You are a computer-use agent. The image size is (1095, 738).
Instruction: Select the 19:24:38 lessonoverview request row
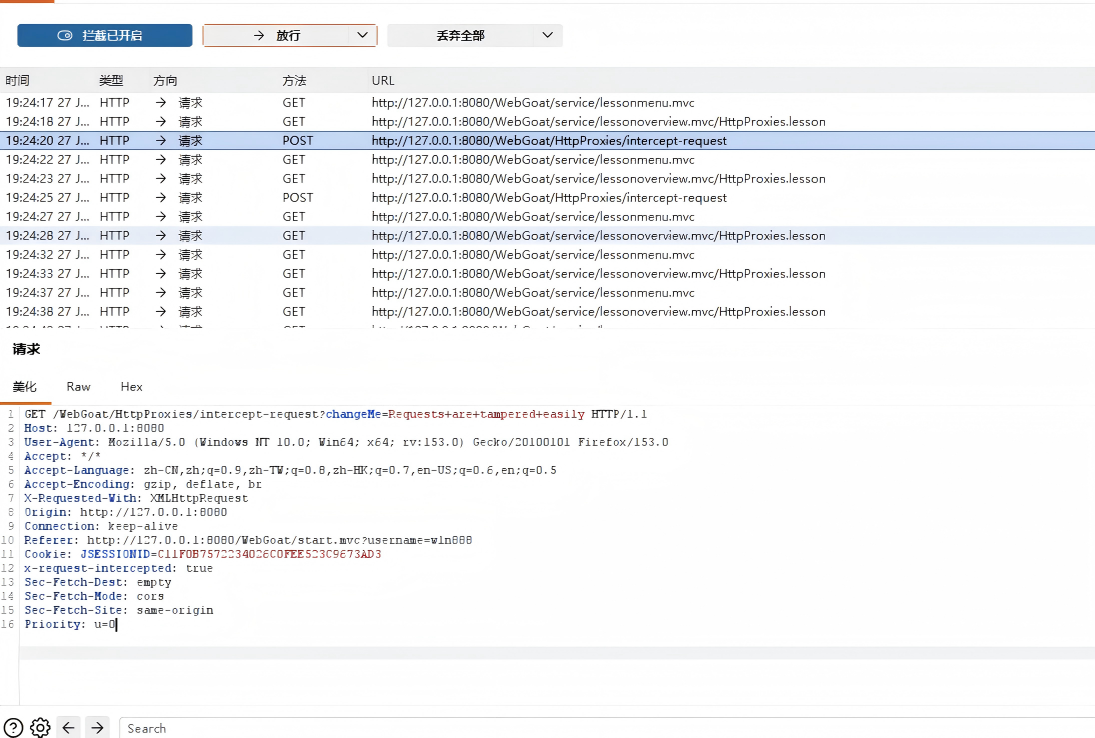coord(548,311)
